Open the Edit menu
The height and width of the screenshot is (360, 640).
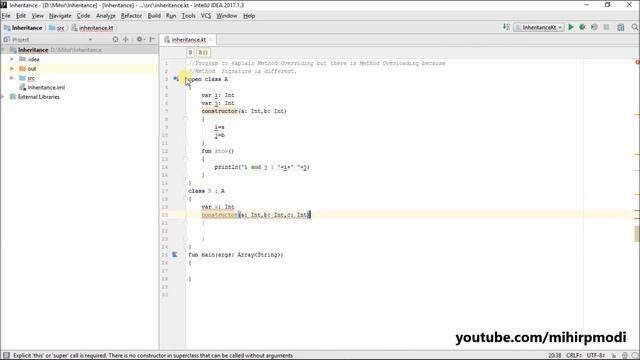pos(21,16)
